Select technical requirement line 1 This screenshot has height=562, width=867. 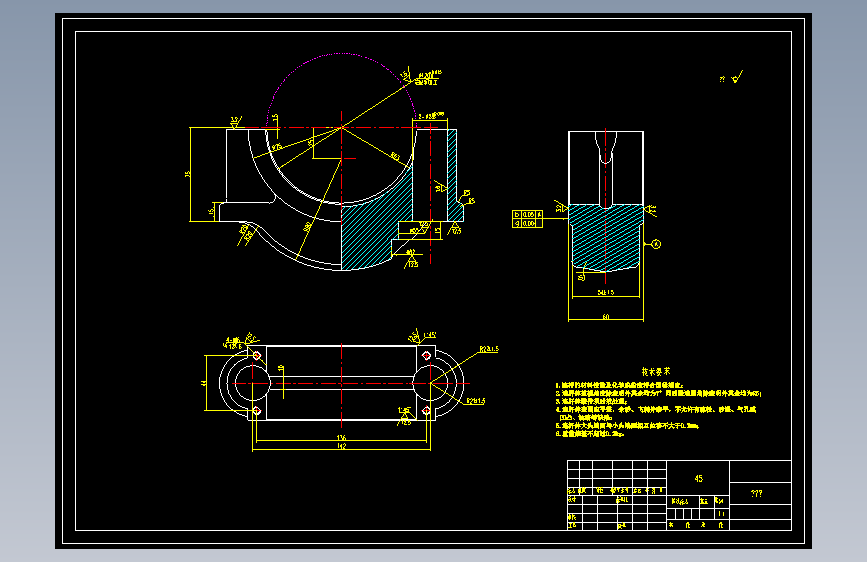(x=619, y=385)
